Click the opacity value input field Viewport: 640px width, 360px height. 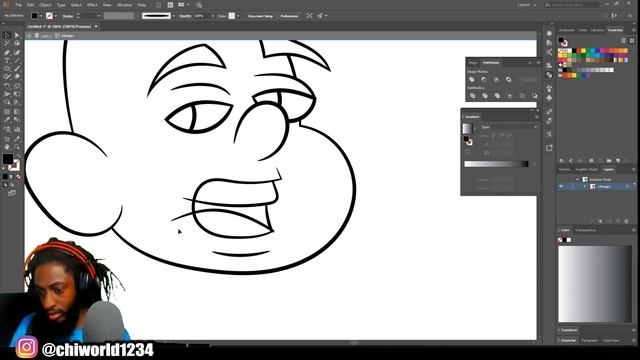200,16
